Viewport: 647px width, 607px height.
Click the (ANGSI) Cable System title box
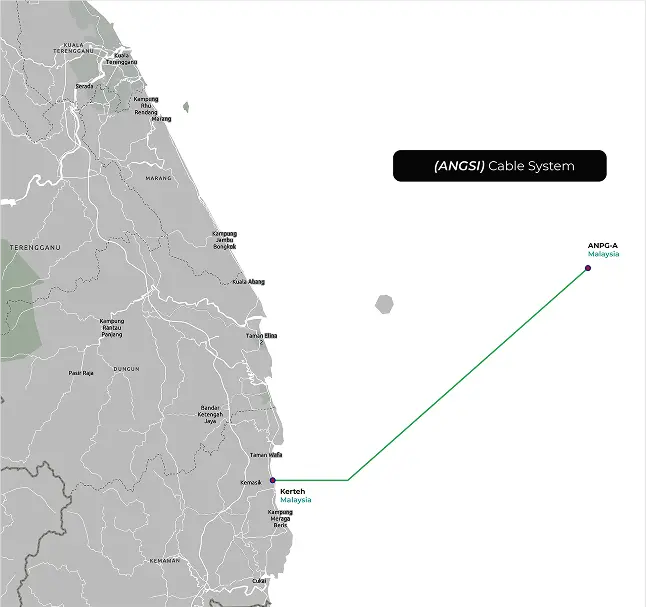[x=499, y=166]
